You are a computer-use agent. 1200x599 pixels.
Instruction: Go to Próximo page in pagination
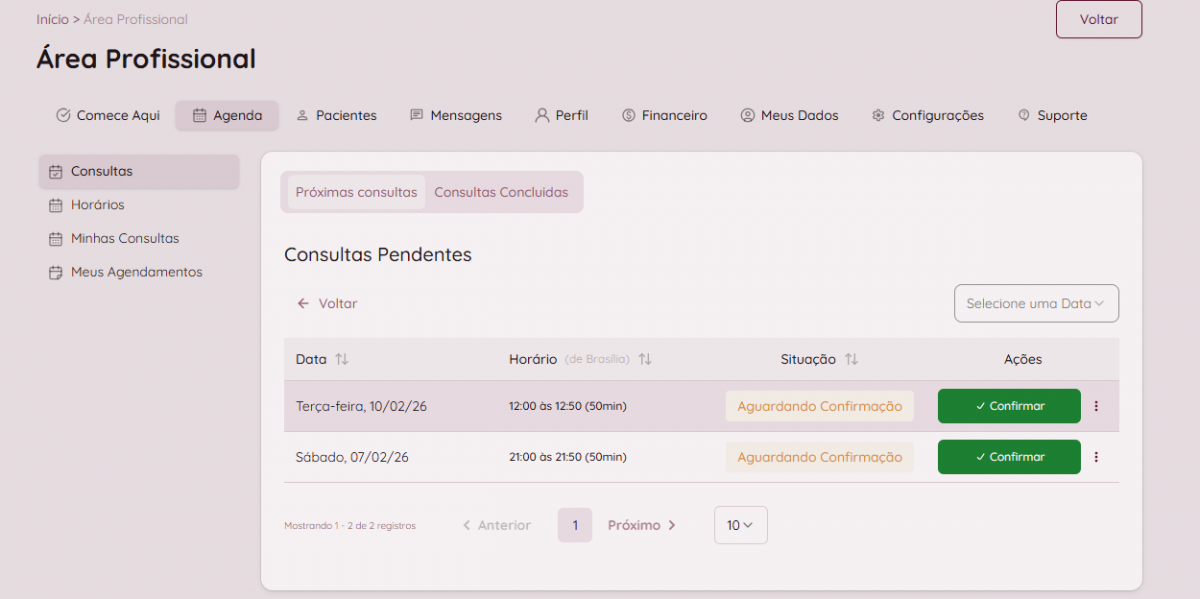(642, 525)
